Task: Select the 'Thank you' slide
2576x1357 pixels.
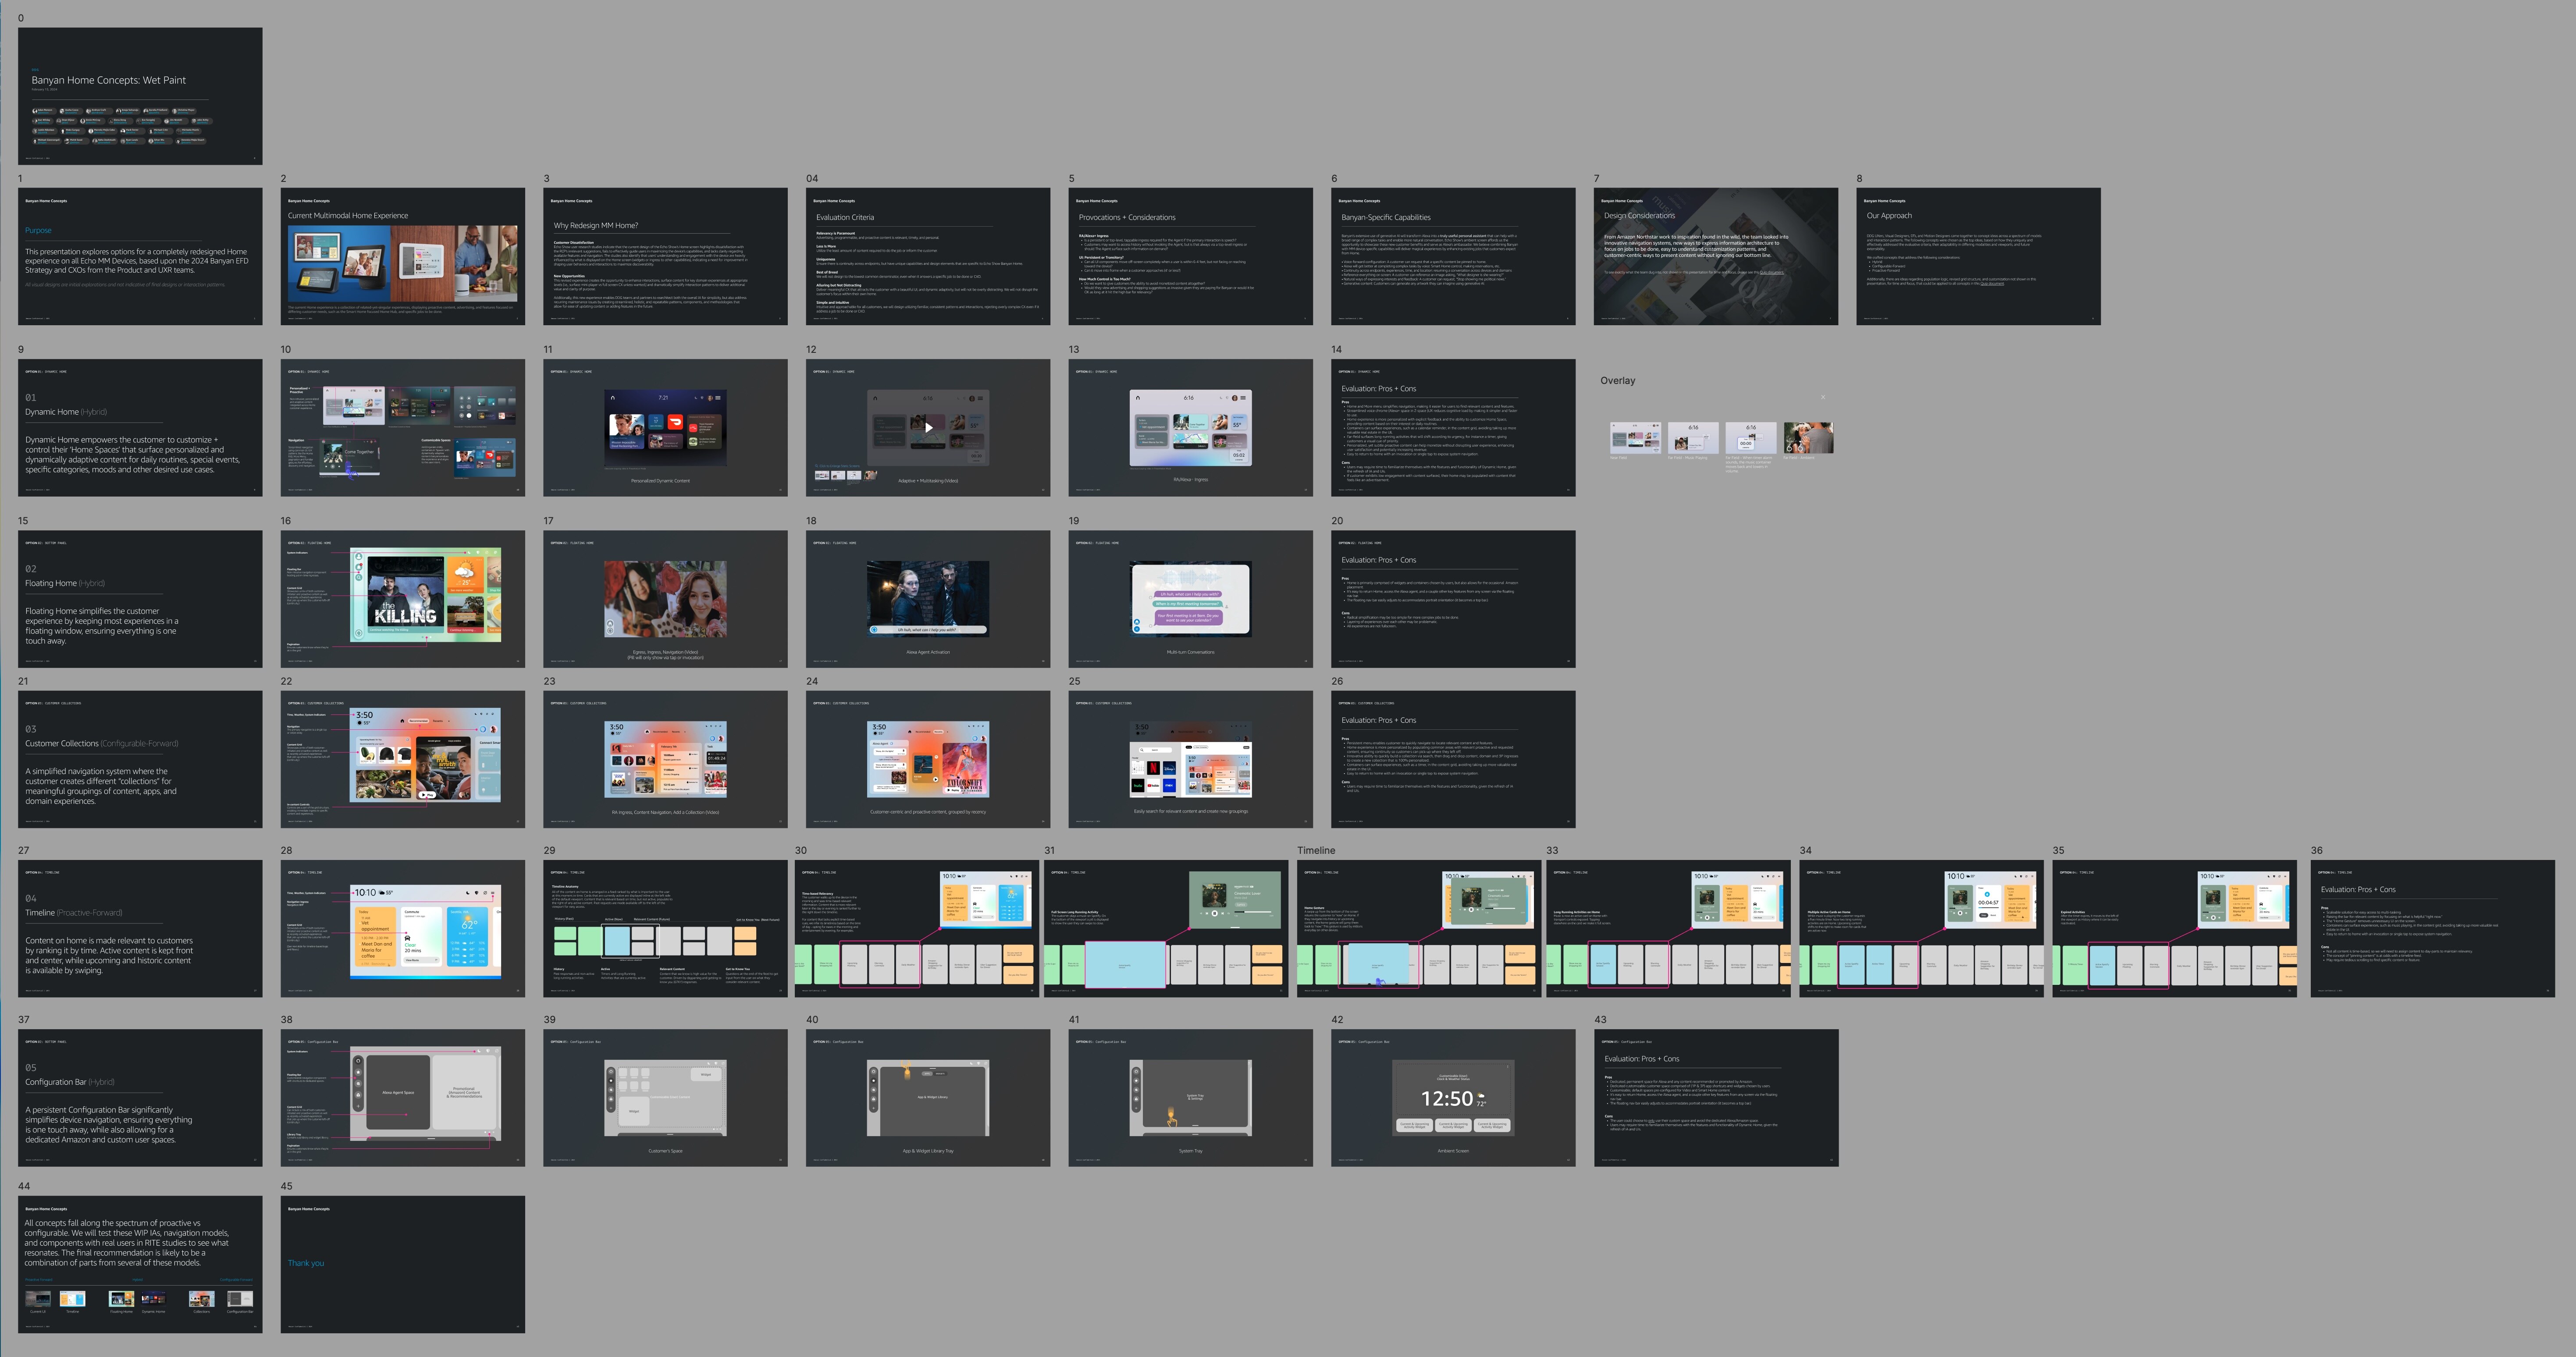Action: tap(403, 1265)
